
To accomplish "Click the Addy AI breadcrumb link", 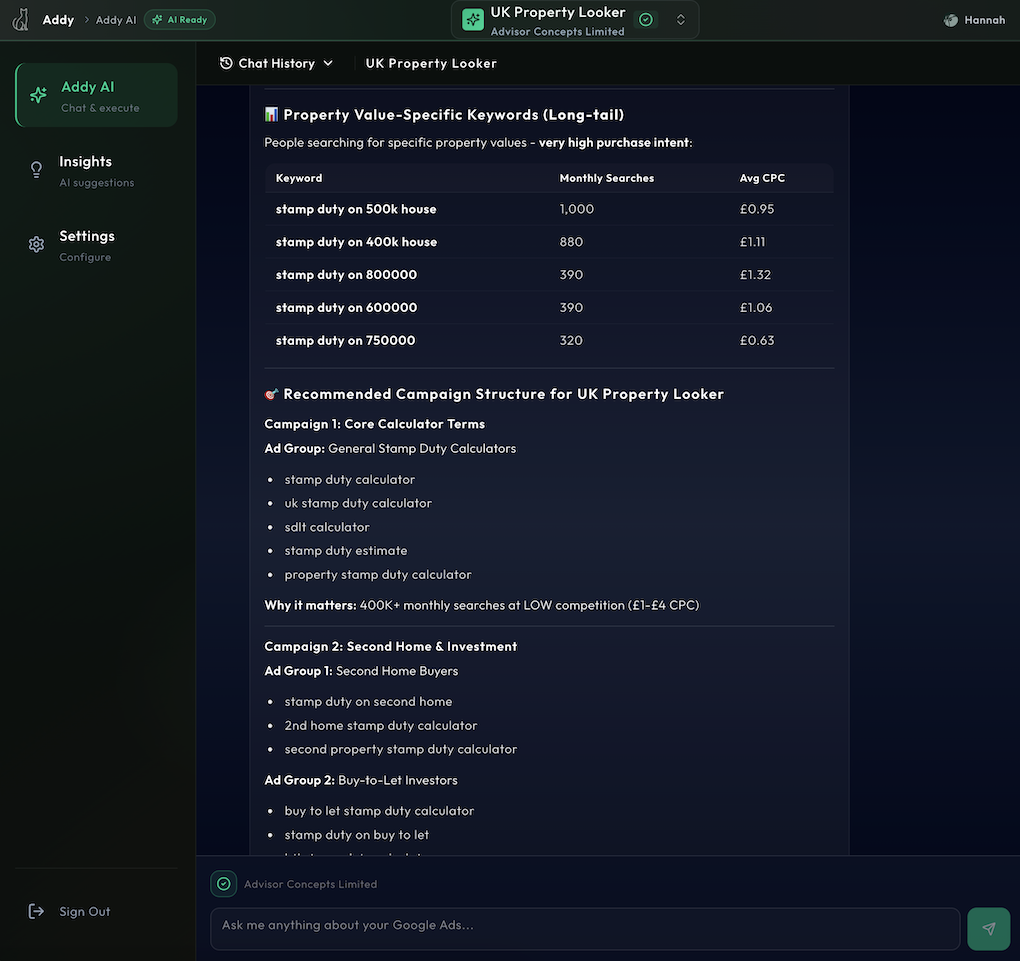I will click(x=116, y=20).
